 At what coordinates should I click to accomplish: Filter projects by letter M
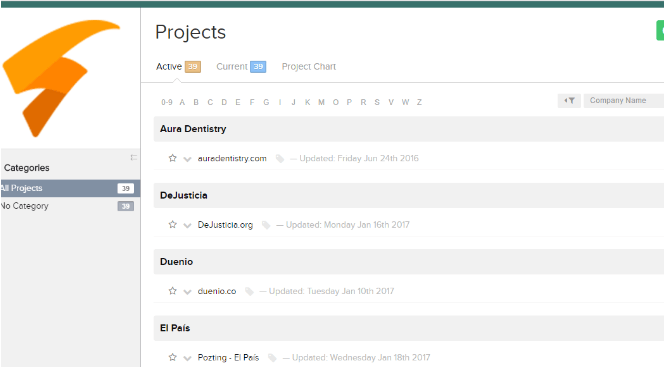coord(321,102)
